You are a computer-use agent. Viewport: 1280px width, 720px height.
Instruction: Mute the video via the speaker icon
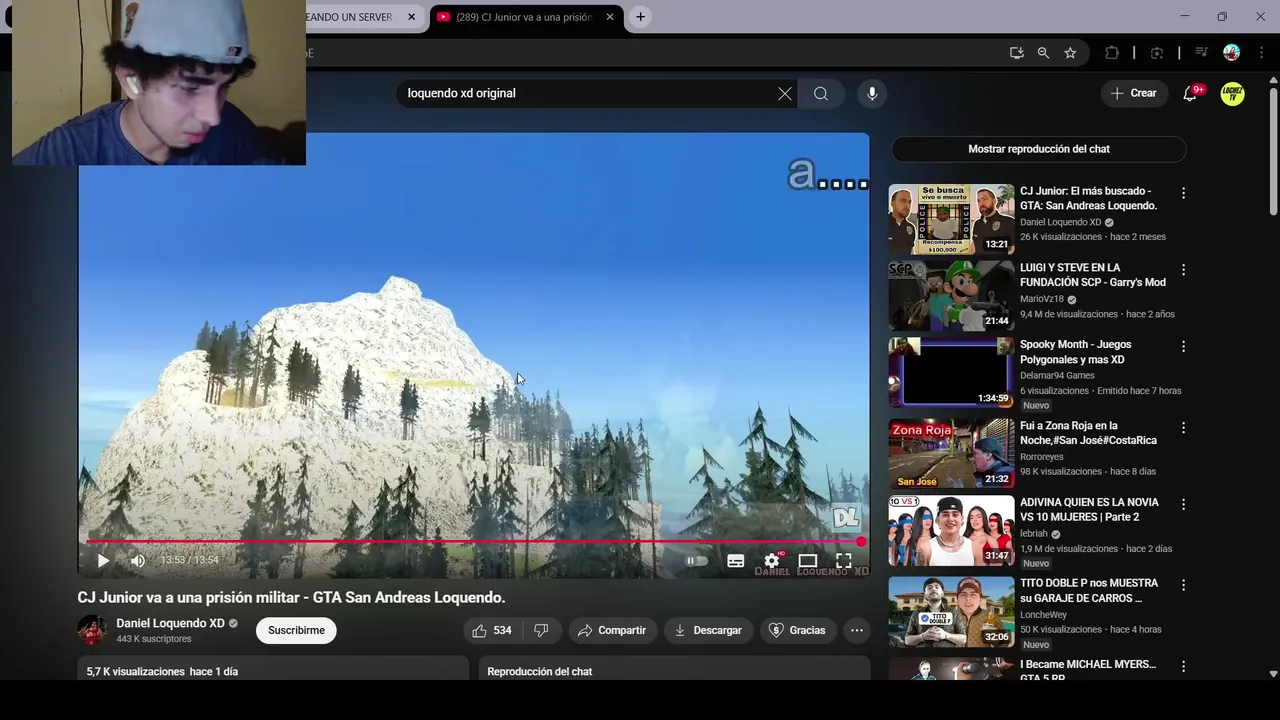(x=138, y=561)
